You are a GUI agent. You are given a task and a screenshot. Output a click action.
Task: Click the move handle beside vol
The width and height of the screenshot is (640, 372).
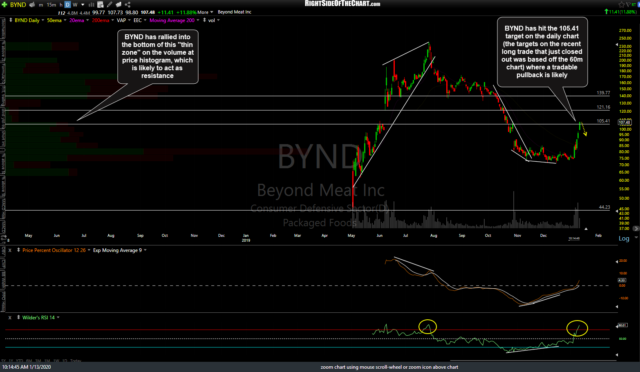pos(204,20)
